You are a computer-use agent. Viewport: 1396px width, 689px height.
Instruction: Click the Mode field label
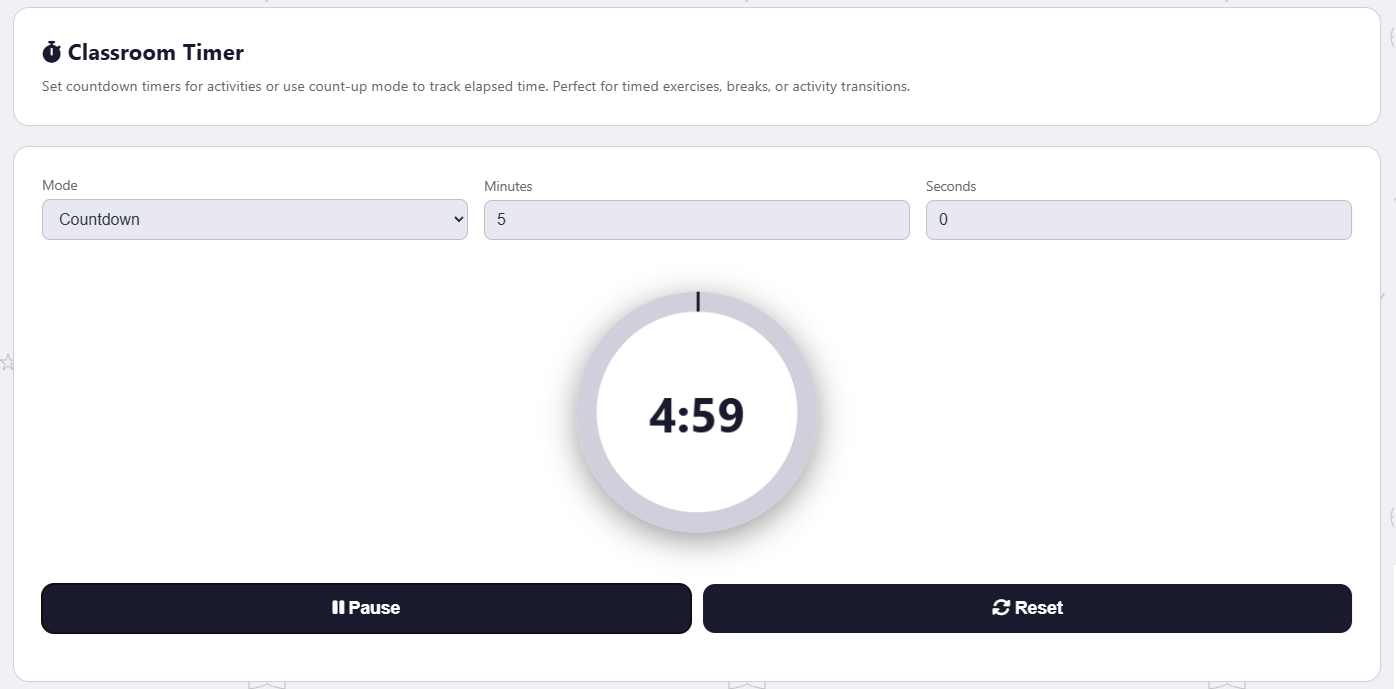click(60, 186)
